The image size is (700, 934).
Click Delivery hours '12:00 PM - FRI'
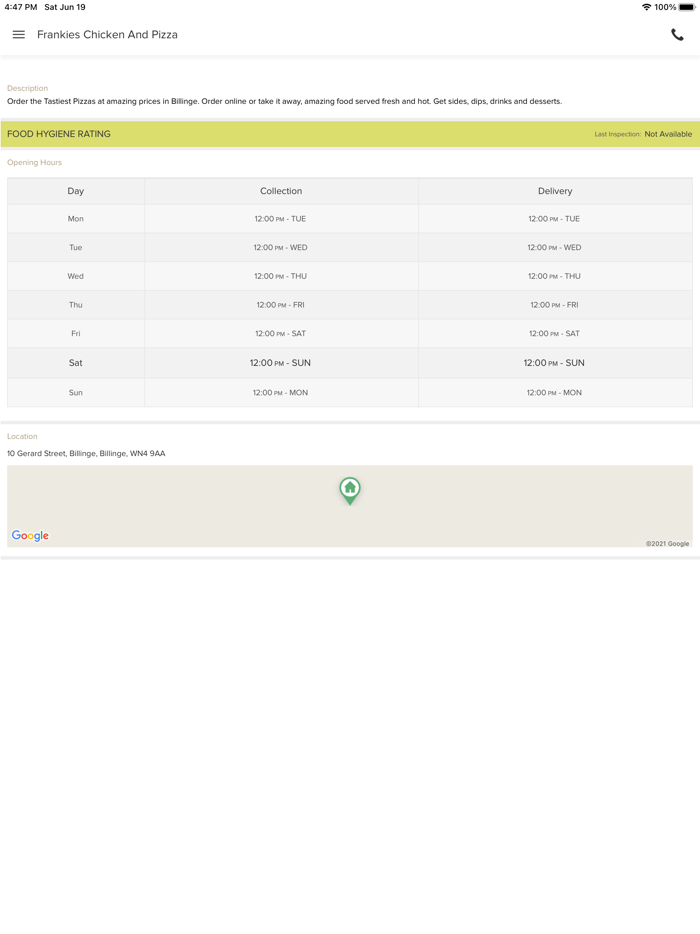click(x=554, y=304)
